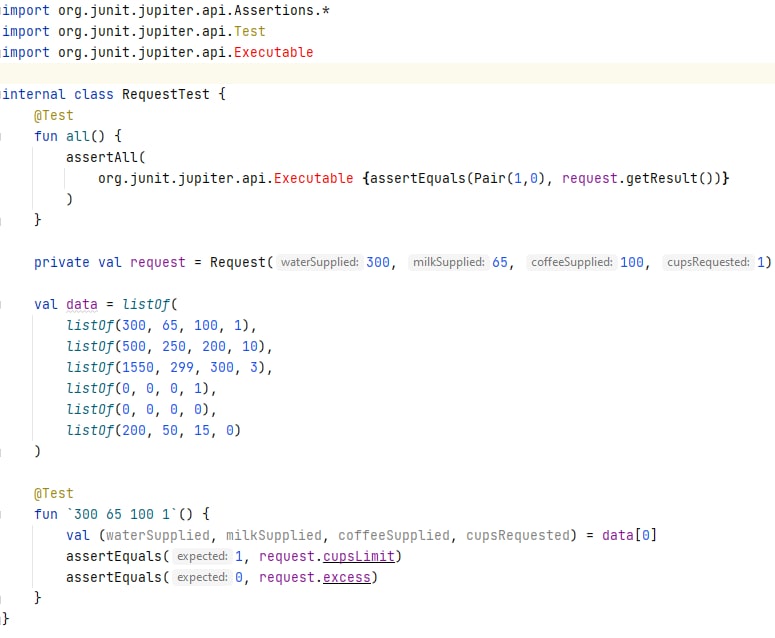Viewport: 775px width, 638px height.
Task: Click the Request( constructor call
Action: pos(242,262)
